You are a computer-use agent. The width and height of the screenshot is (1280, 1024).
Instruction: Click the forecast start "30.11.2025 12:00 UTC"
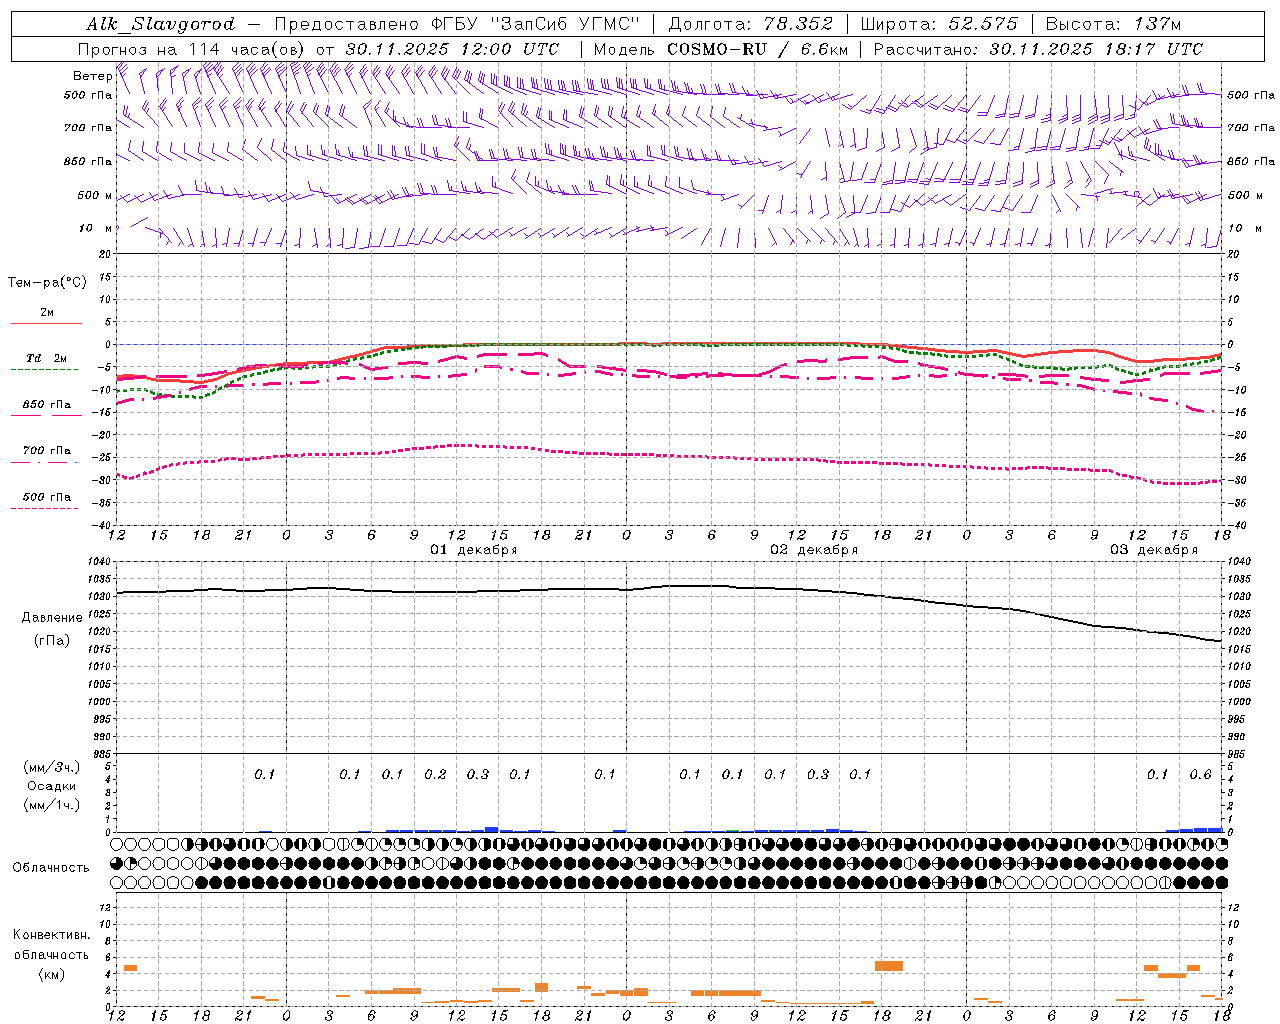click(x=452, y=49)
